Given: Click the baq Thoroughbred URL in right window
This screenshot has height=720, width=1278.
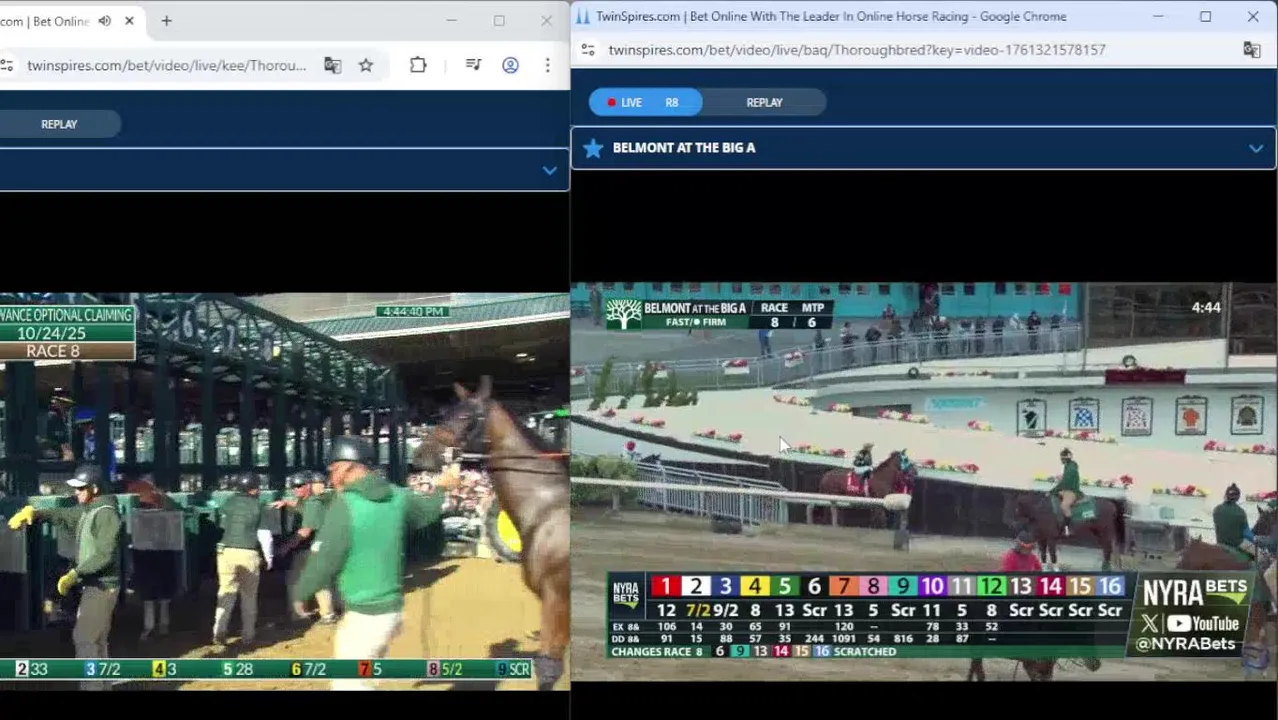Looking at the screenshot, I should [857, 50].
